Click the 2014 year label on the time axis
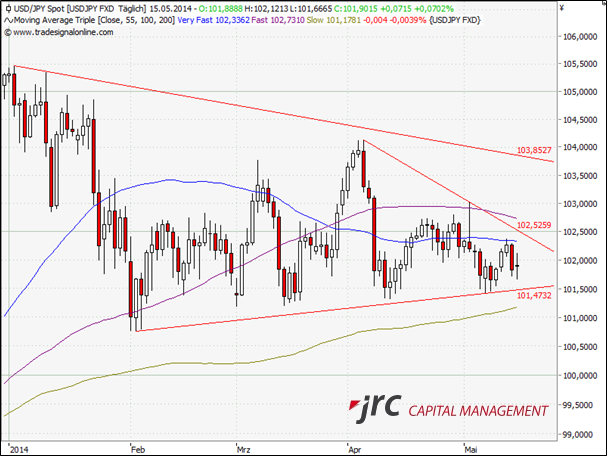The image size is (607, 456). click(16, 448)
